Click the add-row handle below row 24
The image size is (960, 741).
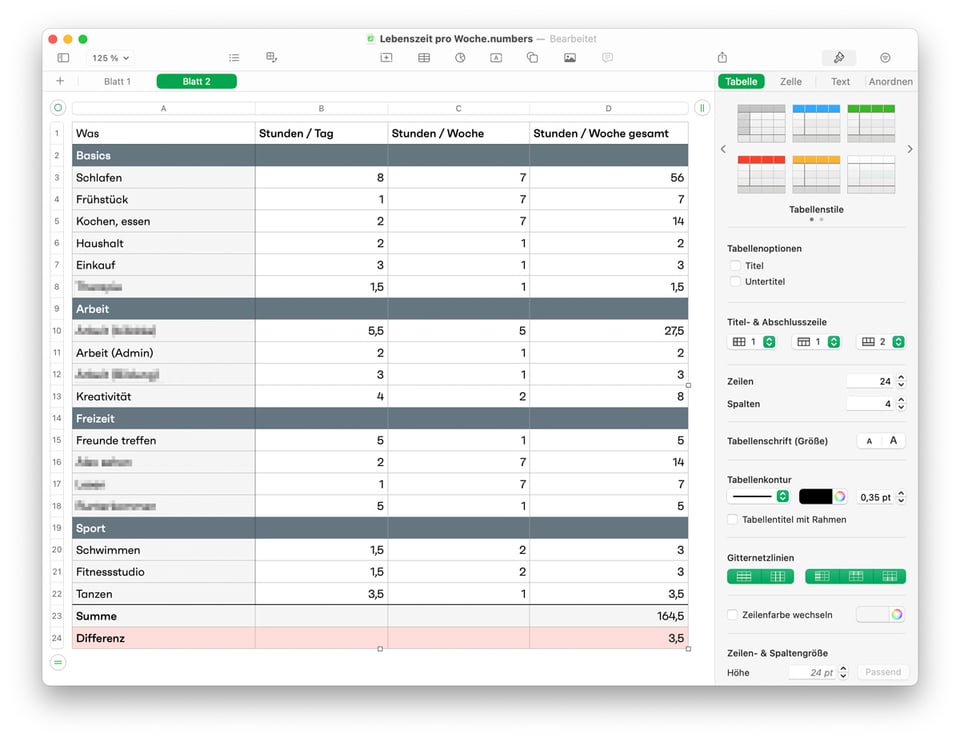(x=58, y=662)
